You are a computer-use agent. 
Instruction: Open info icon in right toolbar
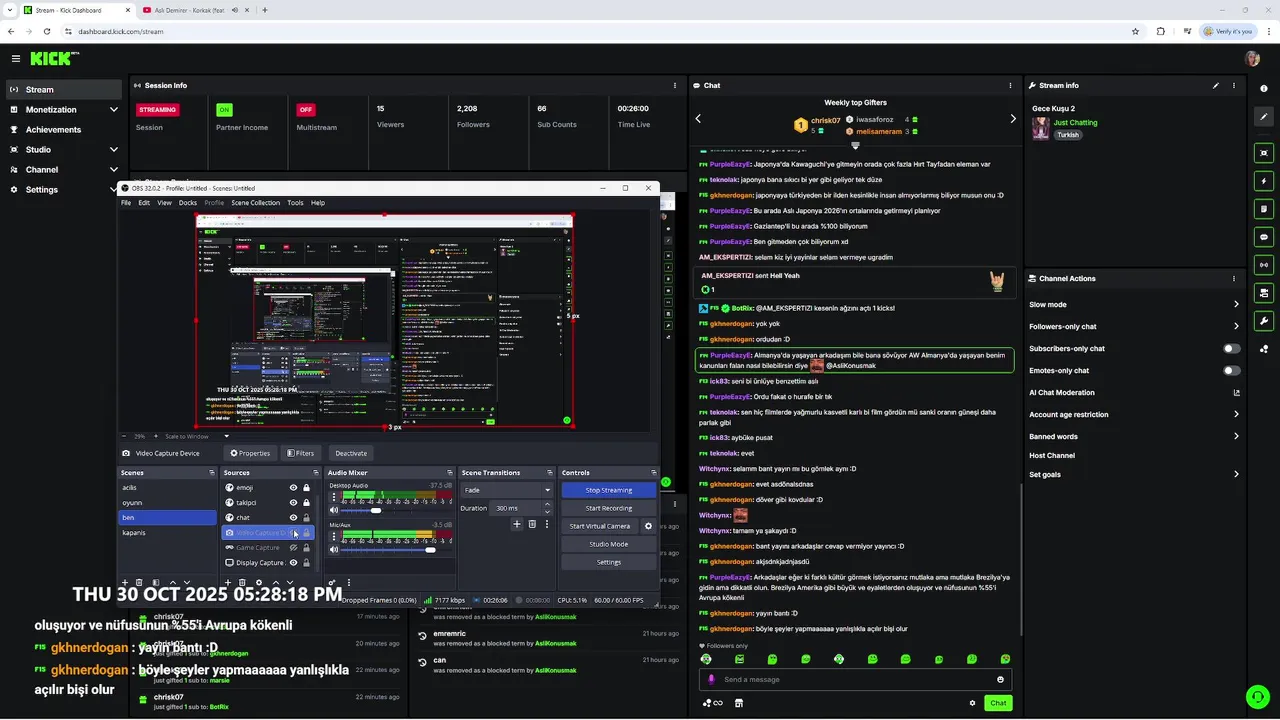click(x=1264, y=89)
